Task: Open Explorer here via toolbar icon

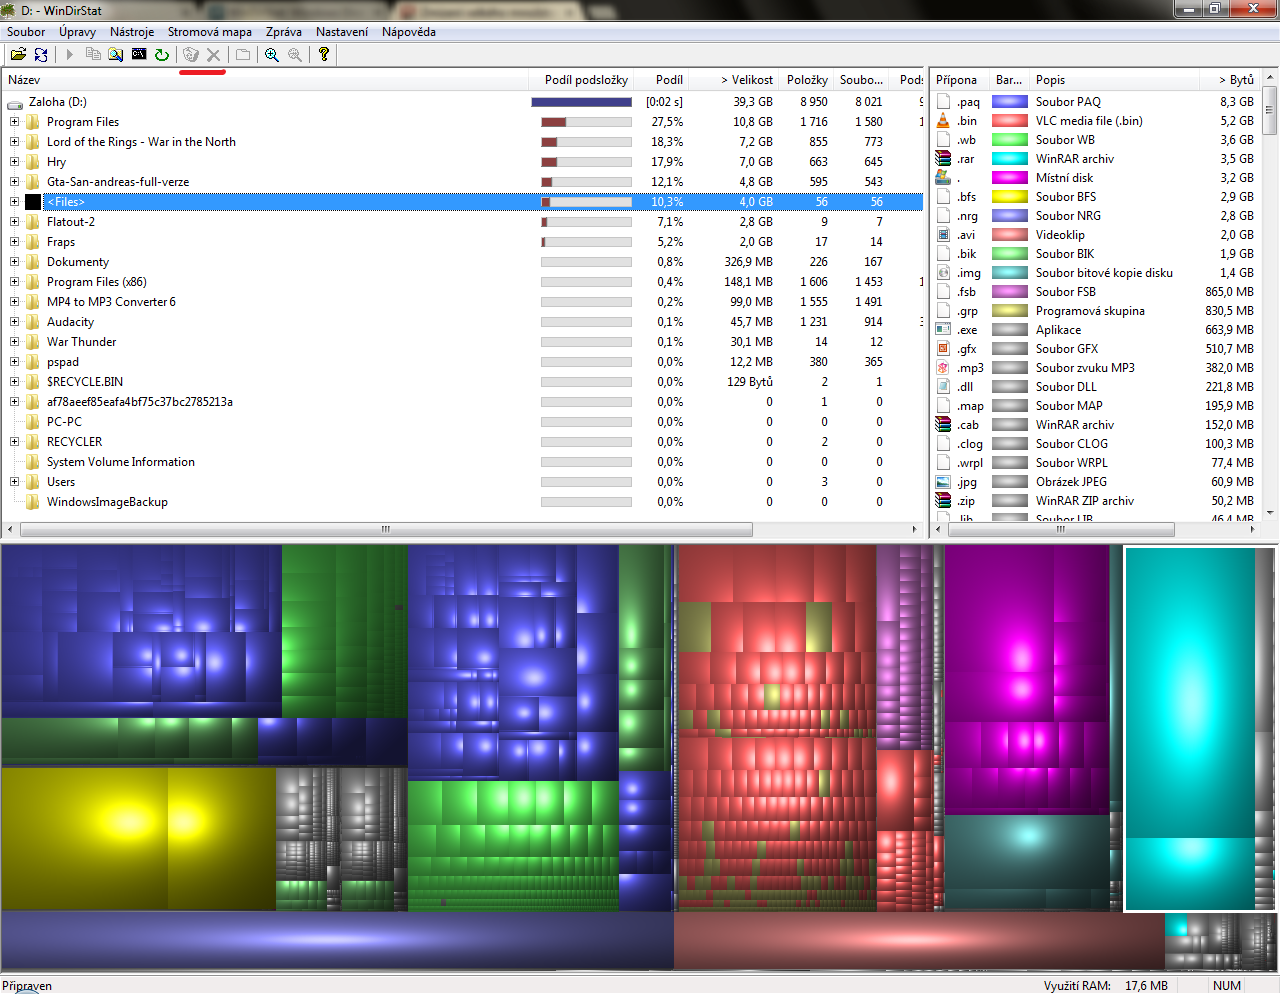Action: click(116, 55)
